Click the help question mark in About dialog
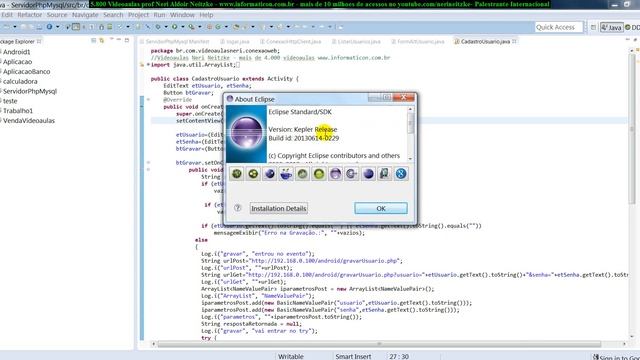Screen dimensions: 640x360 click(238, 208)
